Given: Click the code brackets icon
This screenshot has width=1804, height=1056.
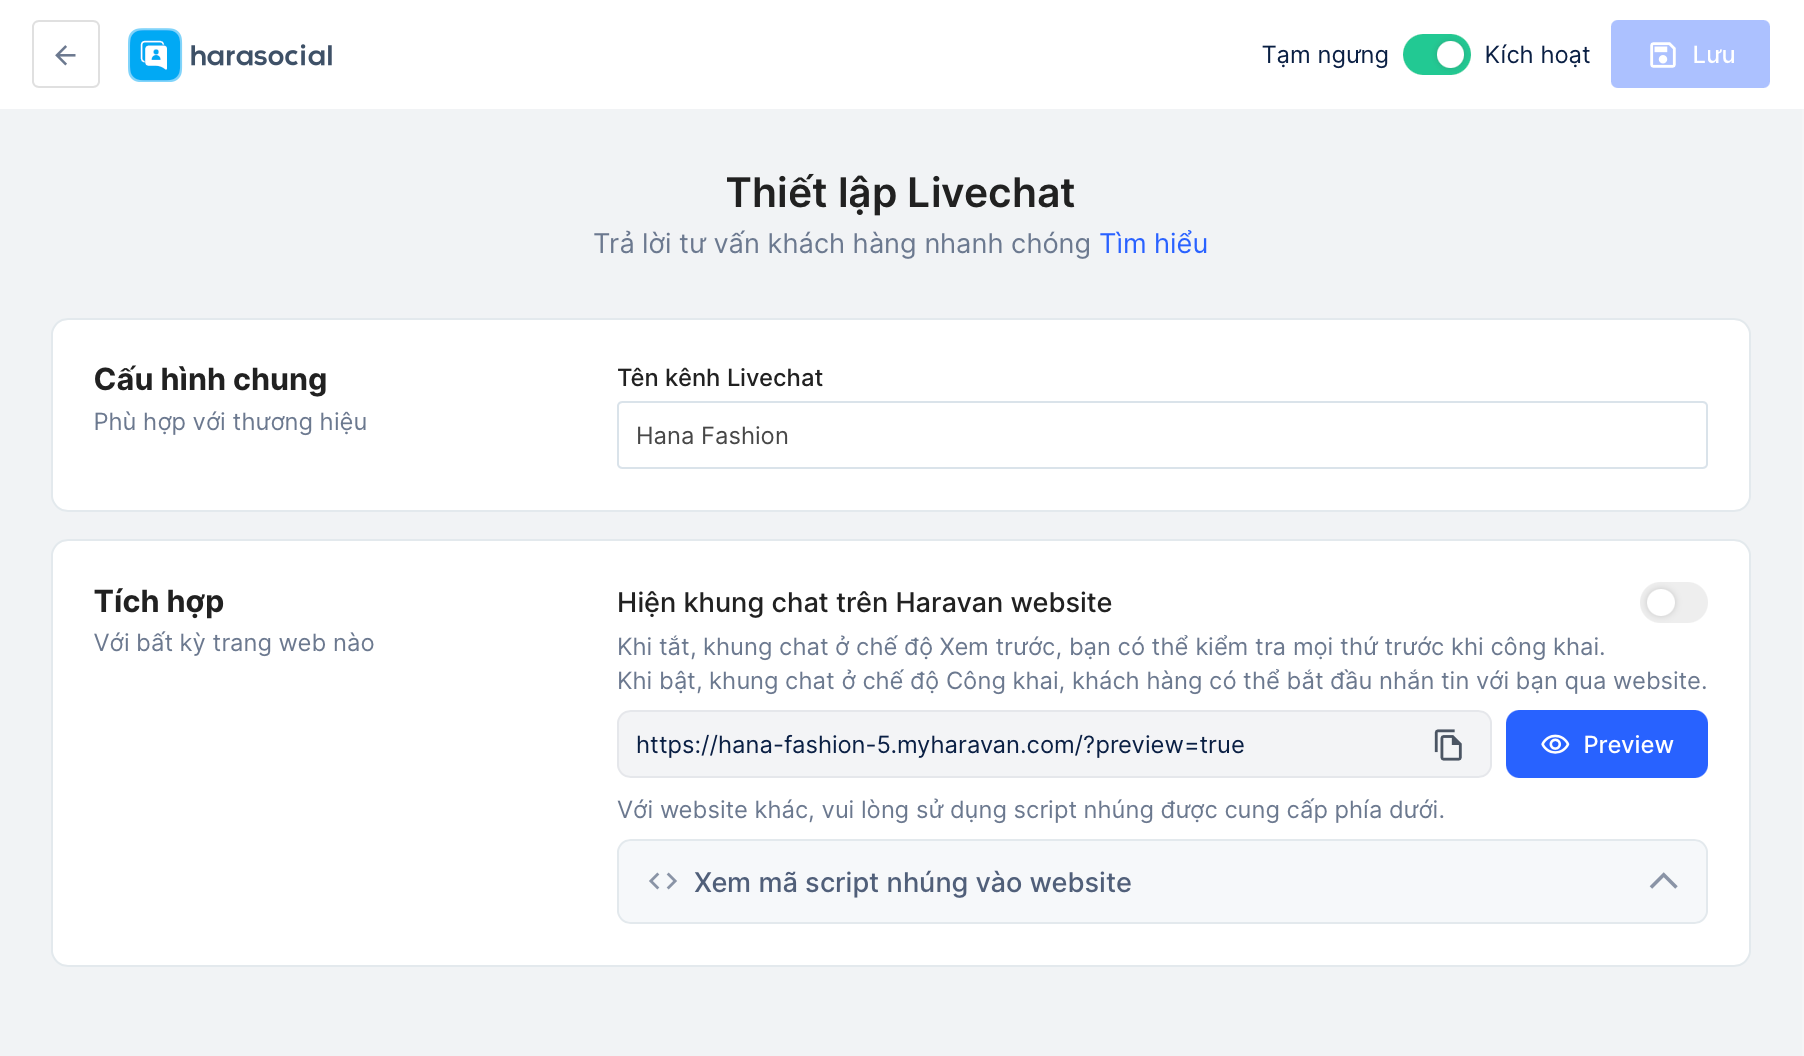Looking at the screenshot, I should (x=663, y=882).
